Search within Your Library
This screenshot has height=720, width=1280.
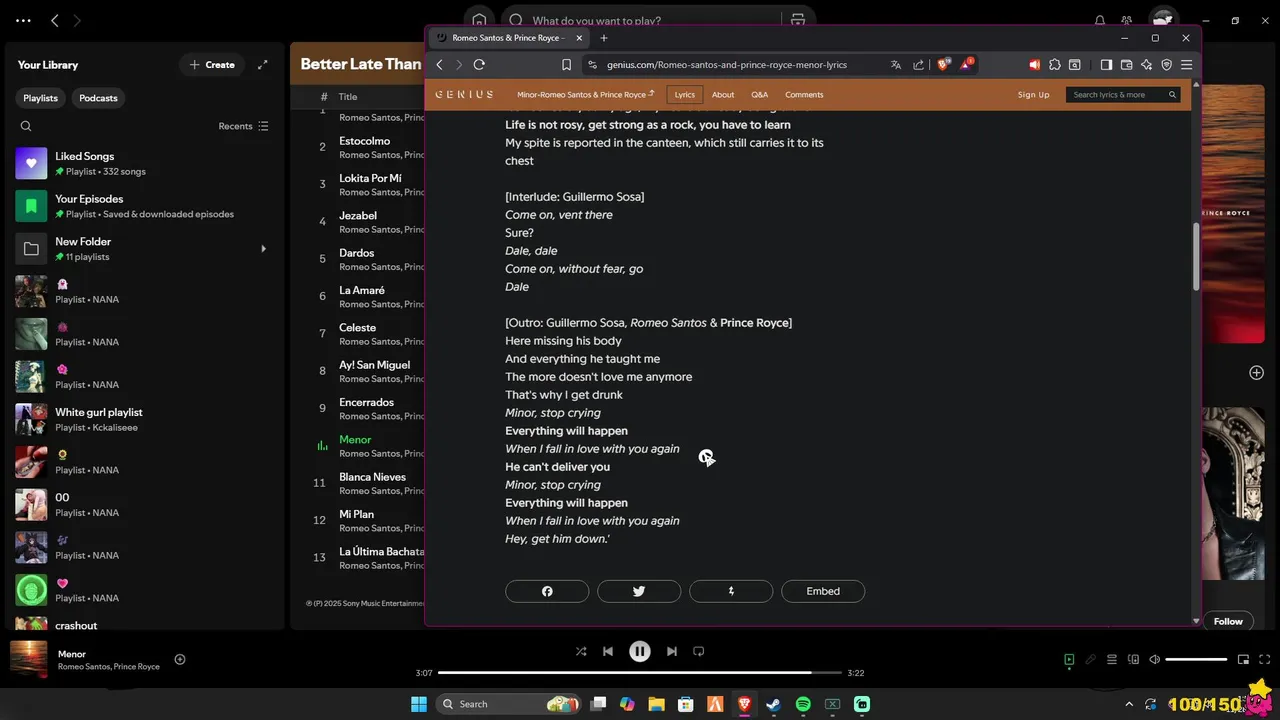click(26, 126)
